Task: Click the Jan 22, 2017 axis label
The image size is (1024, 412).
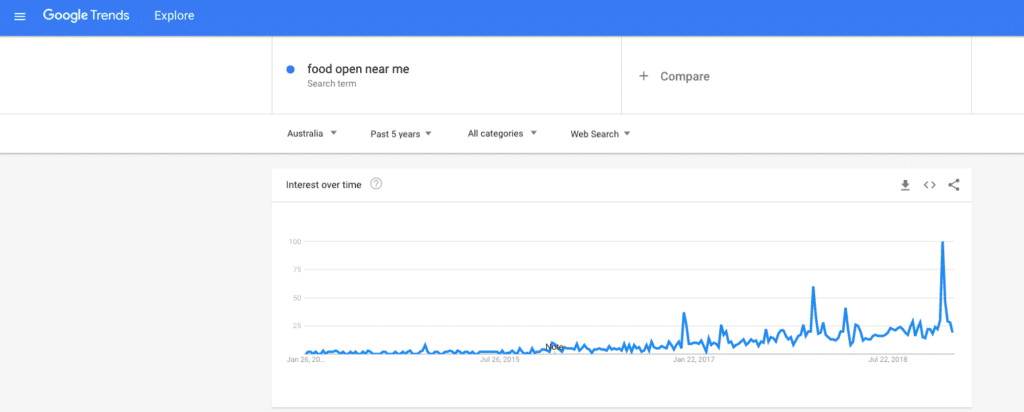Action: click(693, 359)
